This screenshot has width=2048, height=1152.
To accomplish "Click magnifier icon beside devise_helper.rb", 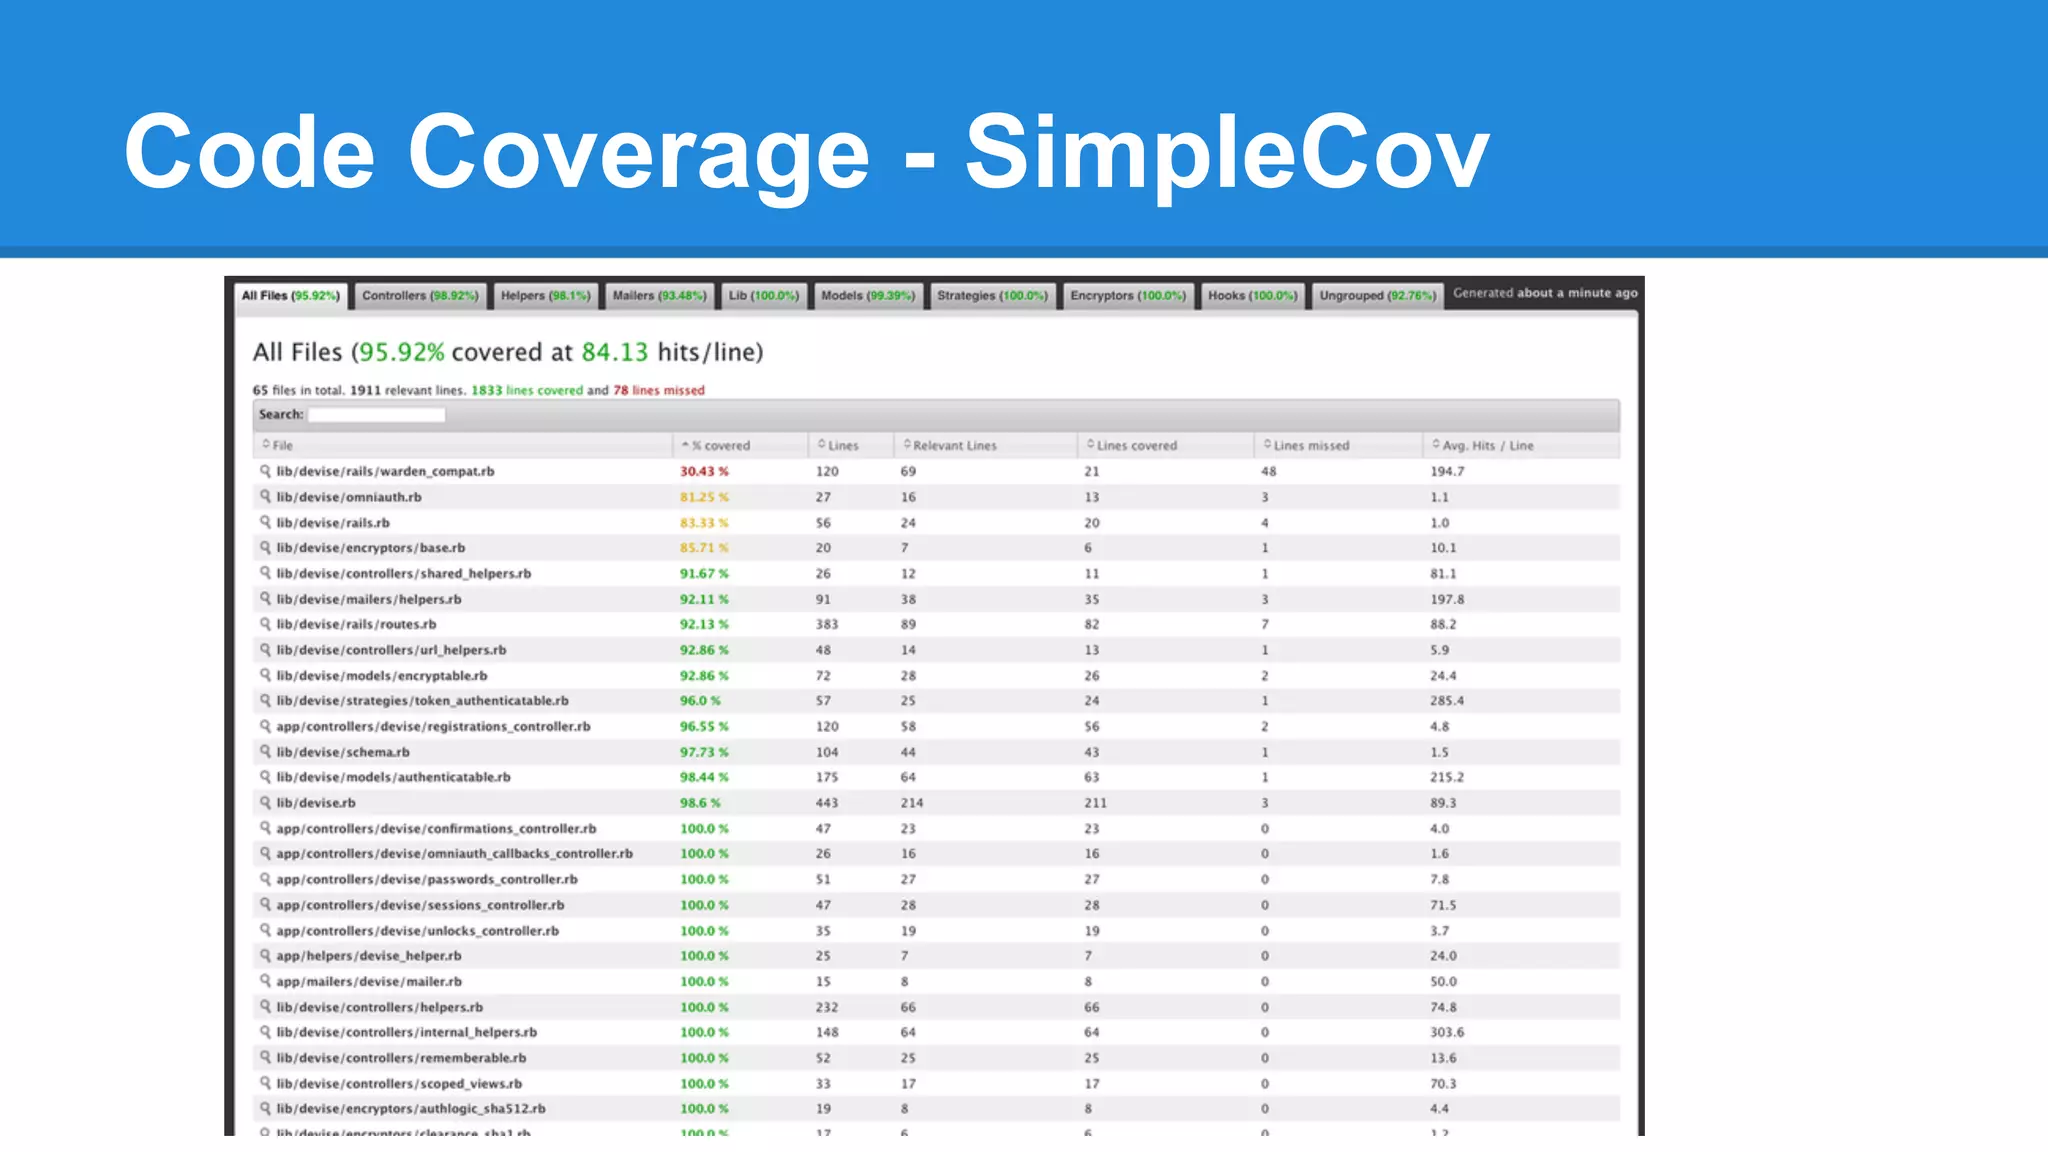I will (x=265, y=955).
